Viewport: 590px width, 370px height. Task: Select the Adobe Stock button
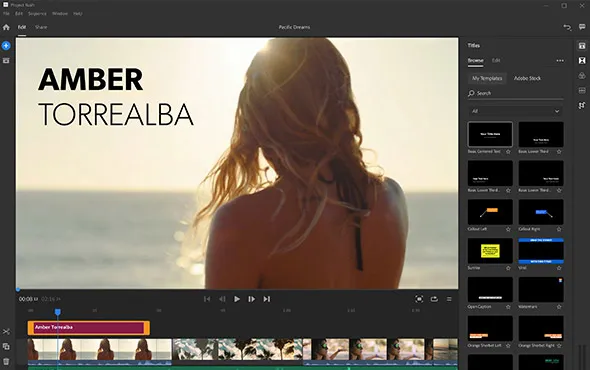pyautogui.click(x=527, y=78)
